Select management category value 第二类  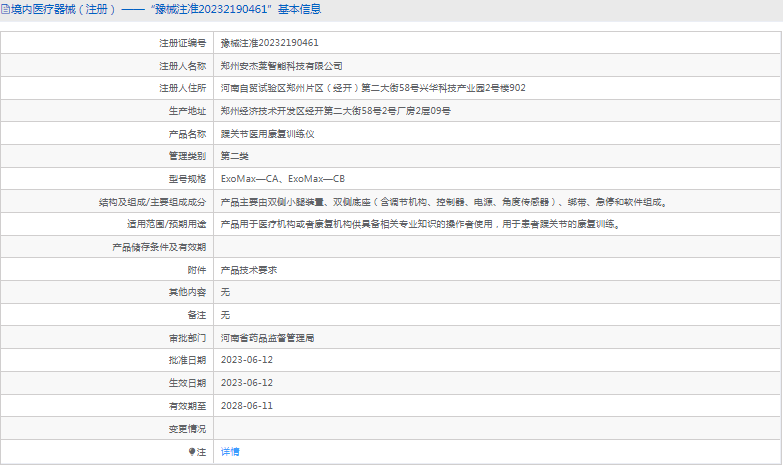[235, 156]
